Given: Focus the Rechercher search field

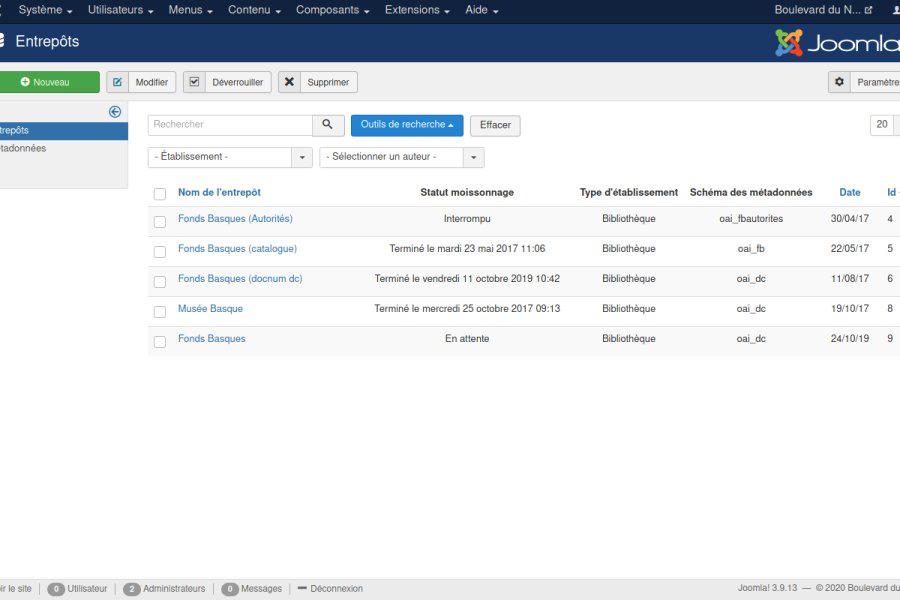Looking at the screenshot, I should [230, 125].
